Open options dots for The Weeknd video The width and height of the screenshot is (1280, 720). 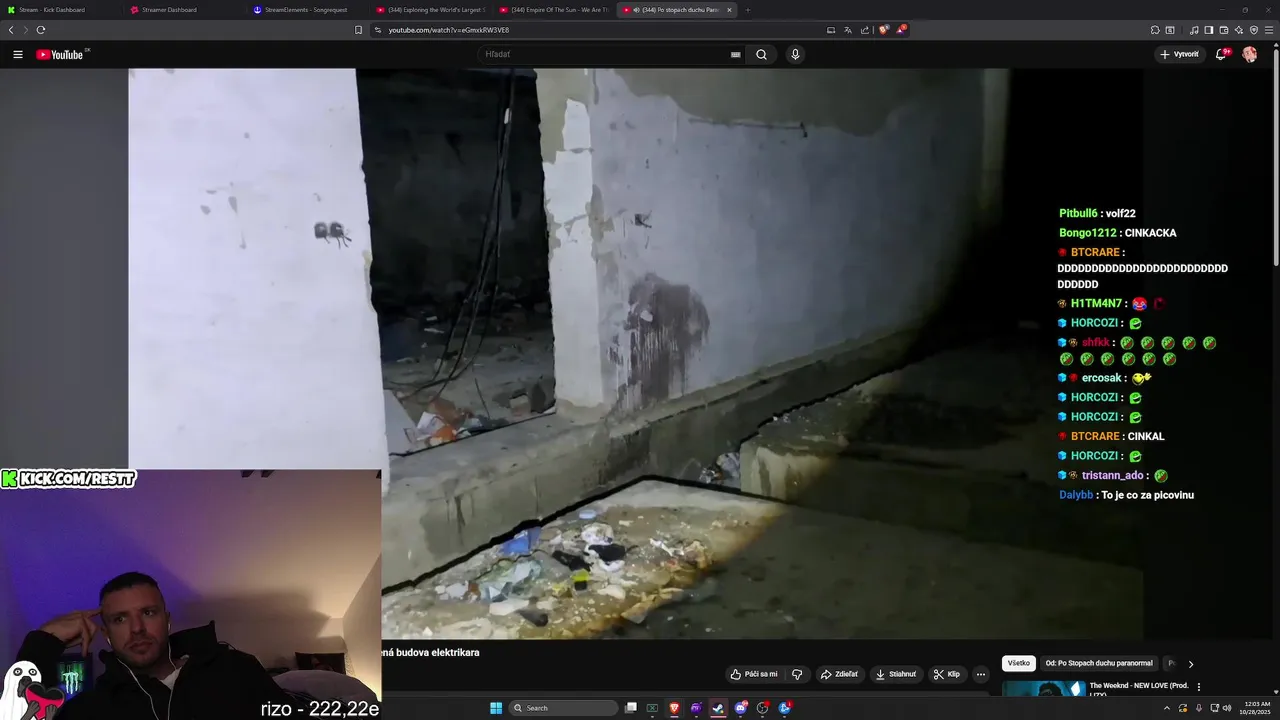pyautogui.click(x=1199, y=687)
